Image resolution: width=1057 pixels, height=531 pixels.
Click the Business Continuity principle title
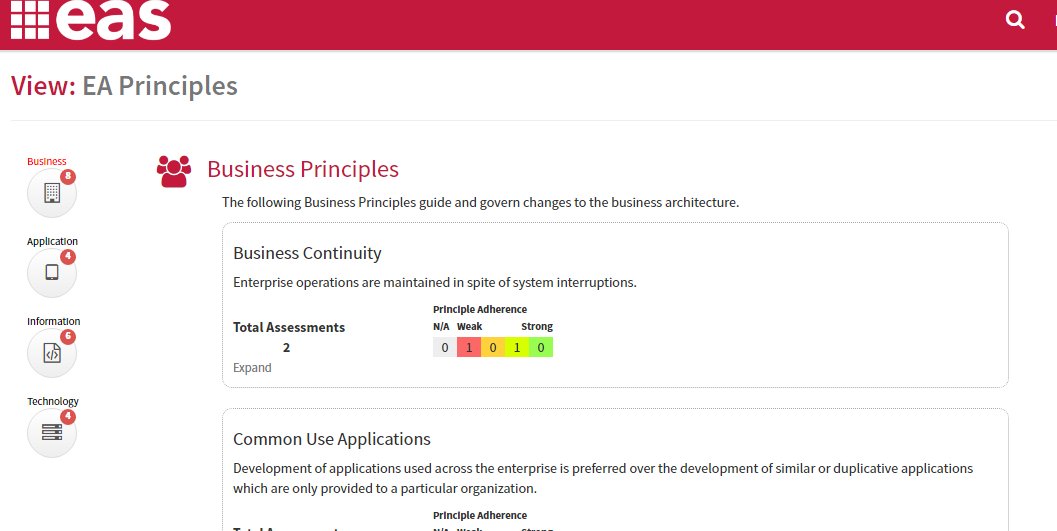[307, 253]
